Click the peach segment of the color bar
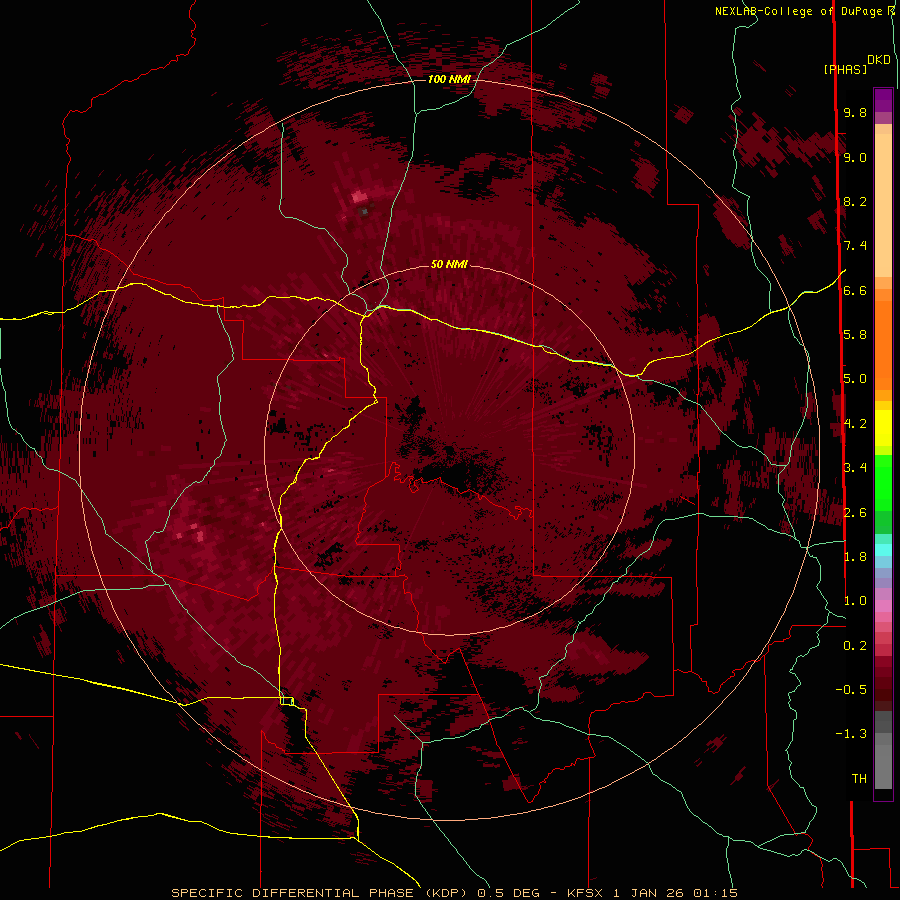The height and width of the screenshot is (900, 900). (x=883, y=201)
